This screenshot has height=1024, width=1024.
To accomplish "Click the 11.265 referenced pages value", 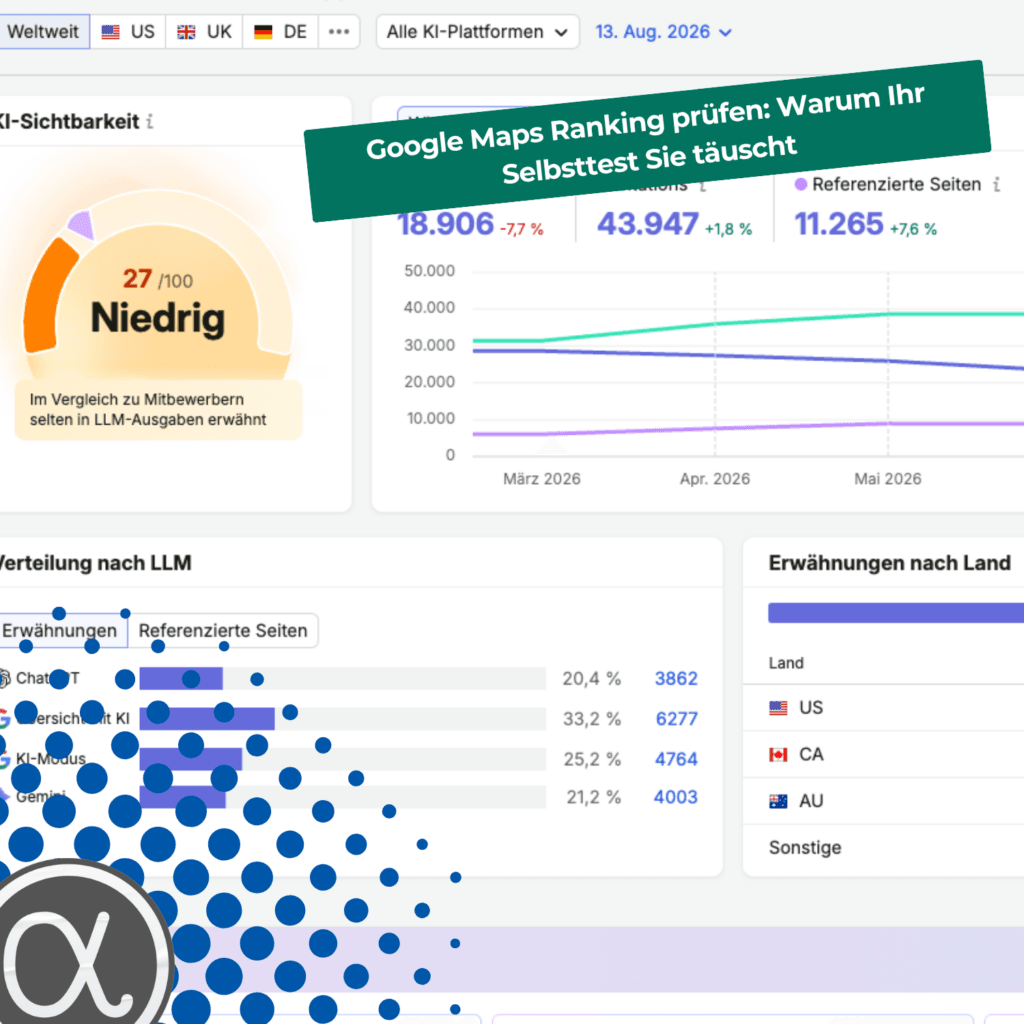I will pyautogui.click(x=839, y=224).
